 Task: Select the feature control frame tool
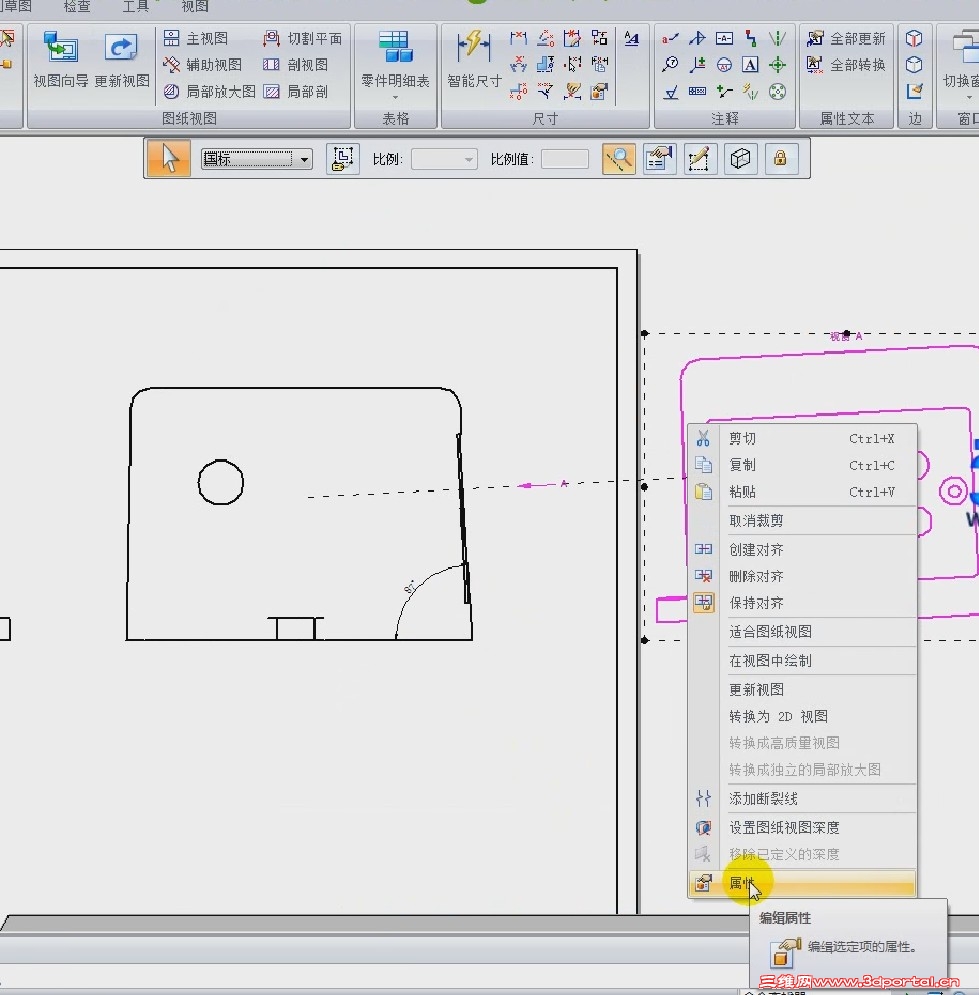point(697,92)
